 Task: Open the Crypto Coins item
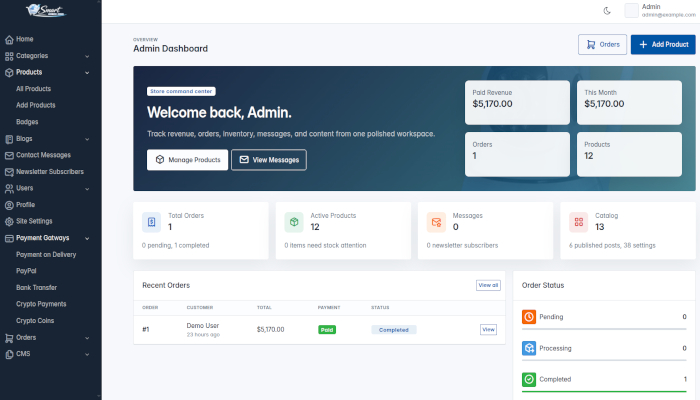[x=35, y=321]
